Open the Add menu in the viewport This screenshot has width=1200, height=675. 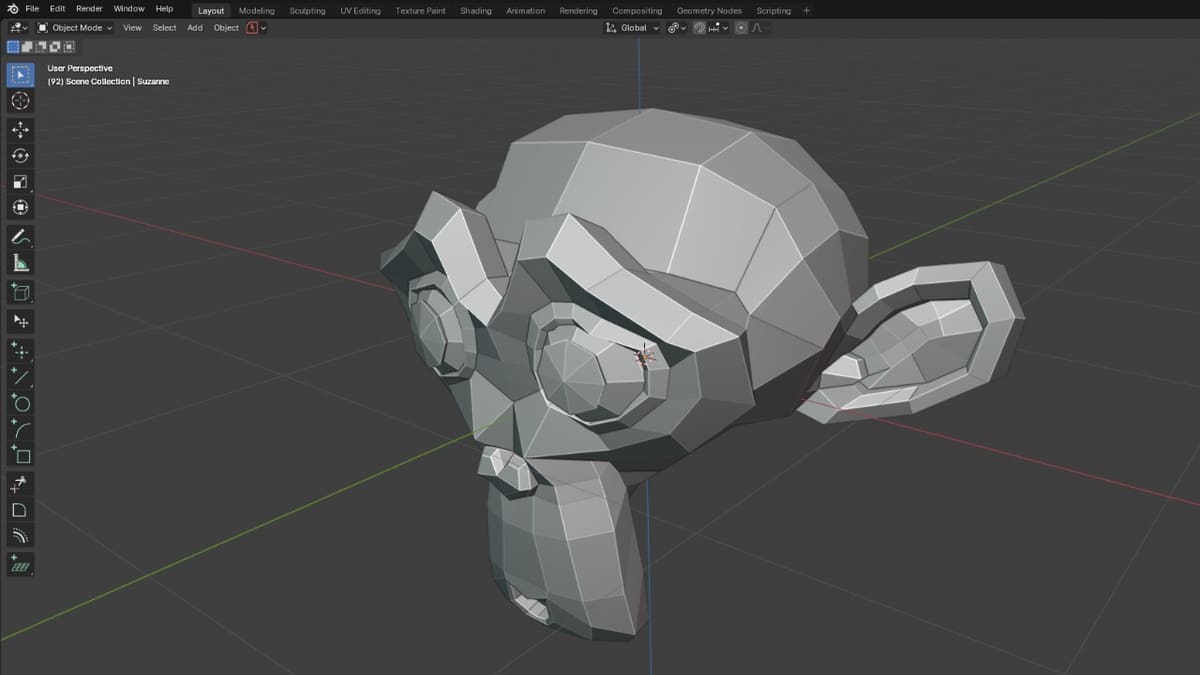(x=194, y=27)
